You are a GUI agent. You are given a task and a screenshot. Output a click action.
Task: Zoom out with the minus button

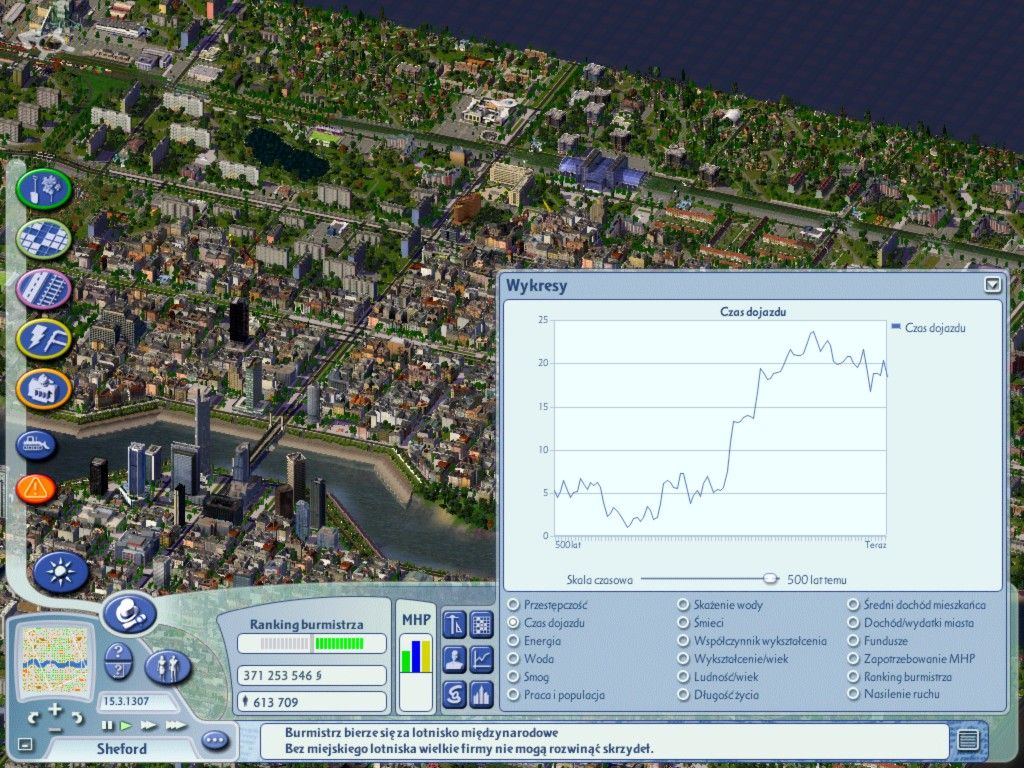pos(55,730)
